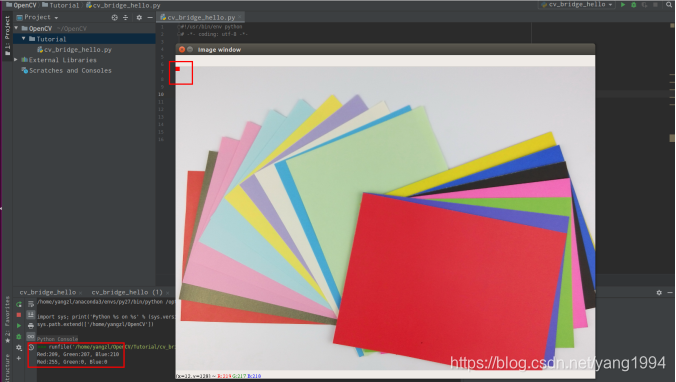The image size is (676, 382).
Task: Toggle show variables glasses icon
Action: 31,336
